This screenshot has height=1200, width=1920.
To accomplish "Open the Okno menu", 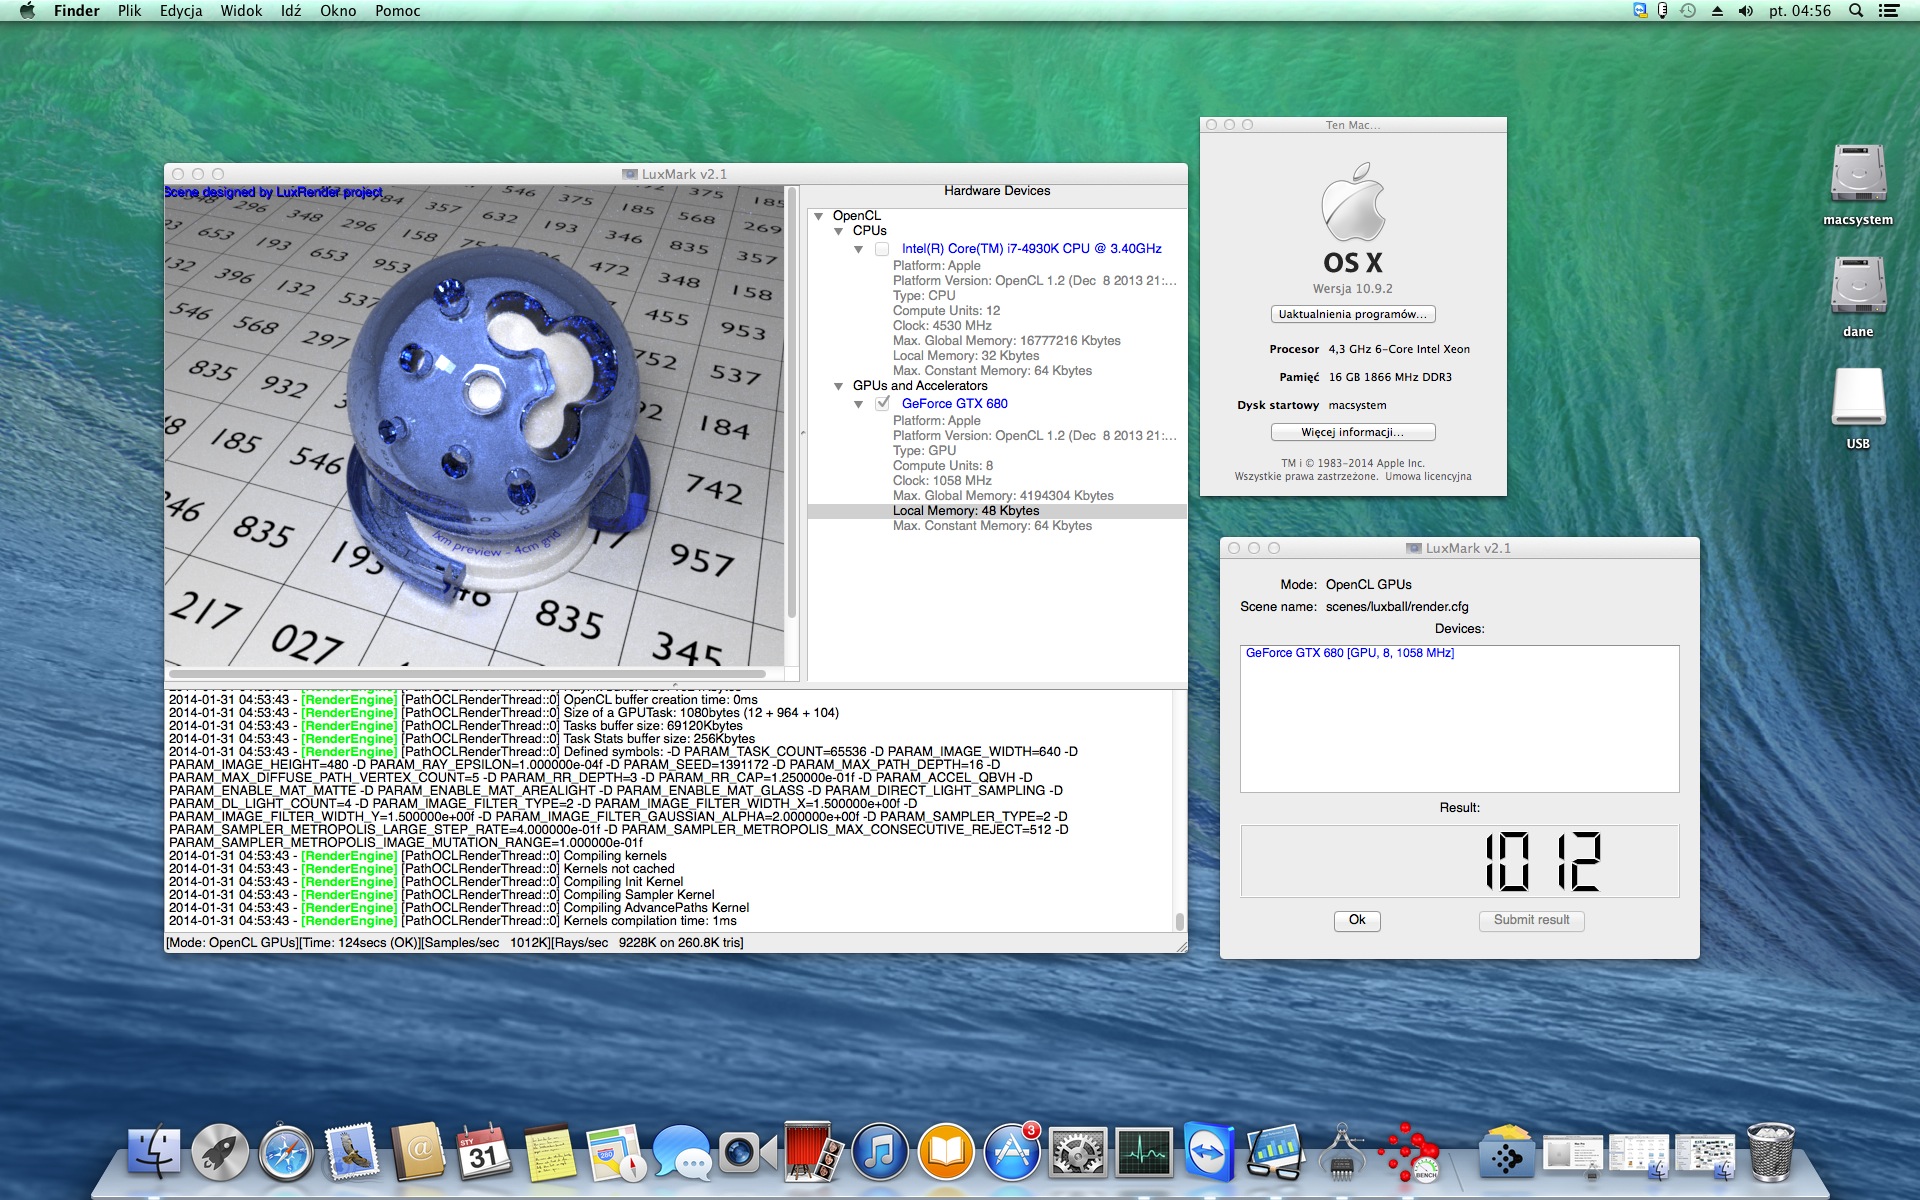I will point(338,11).
